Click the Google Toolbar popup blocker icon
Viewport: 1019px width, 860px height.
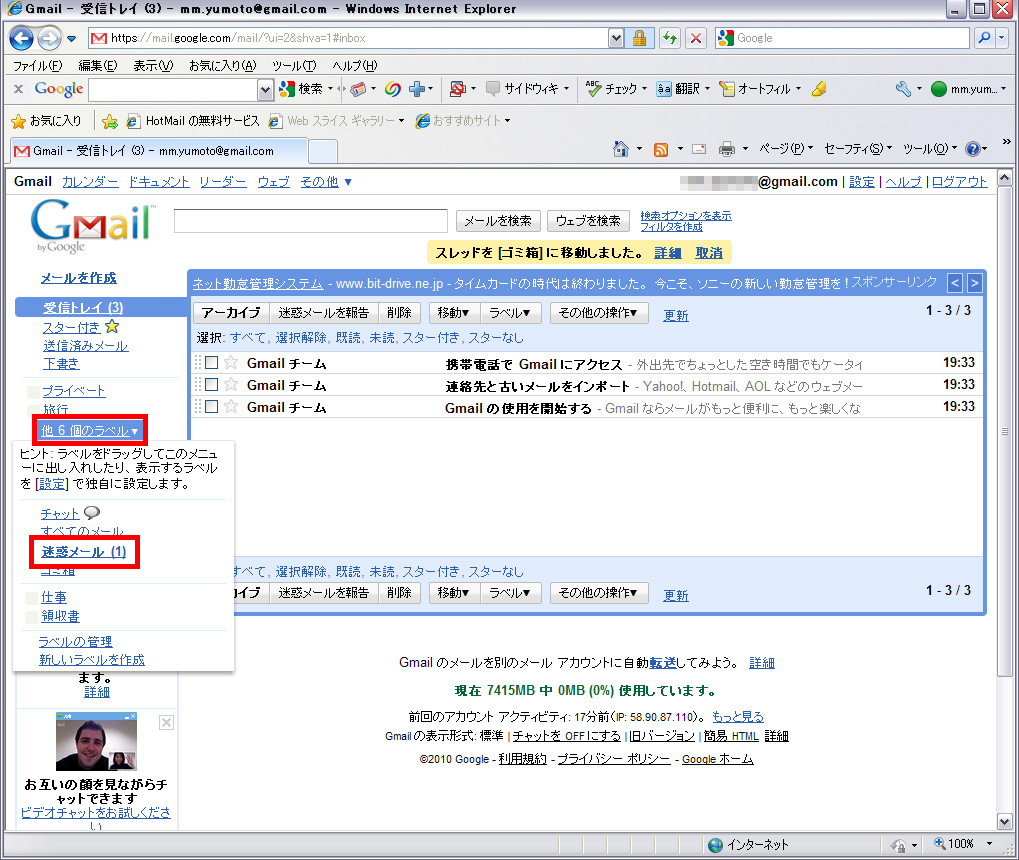[458, 89]
